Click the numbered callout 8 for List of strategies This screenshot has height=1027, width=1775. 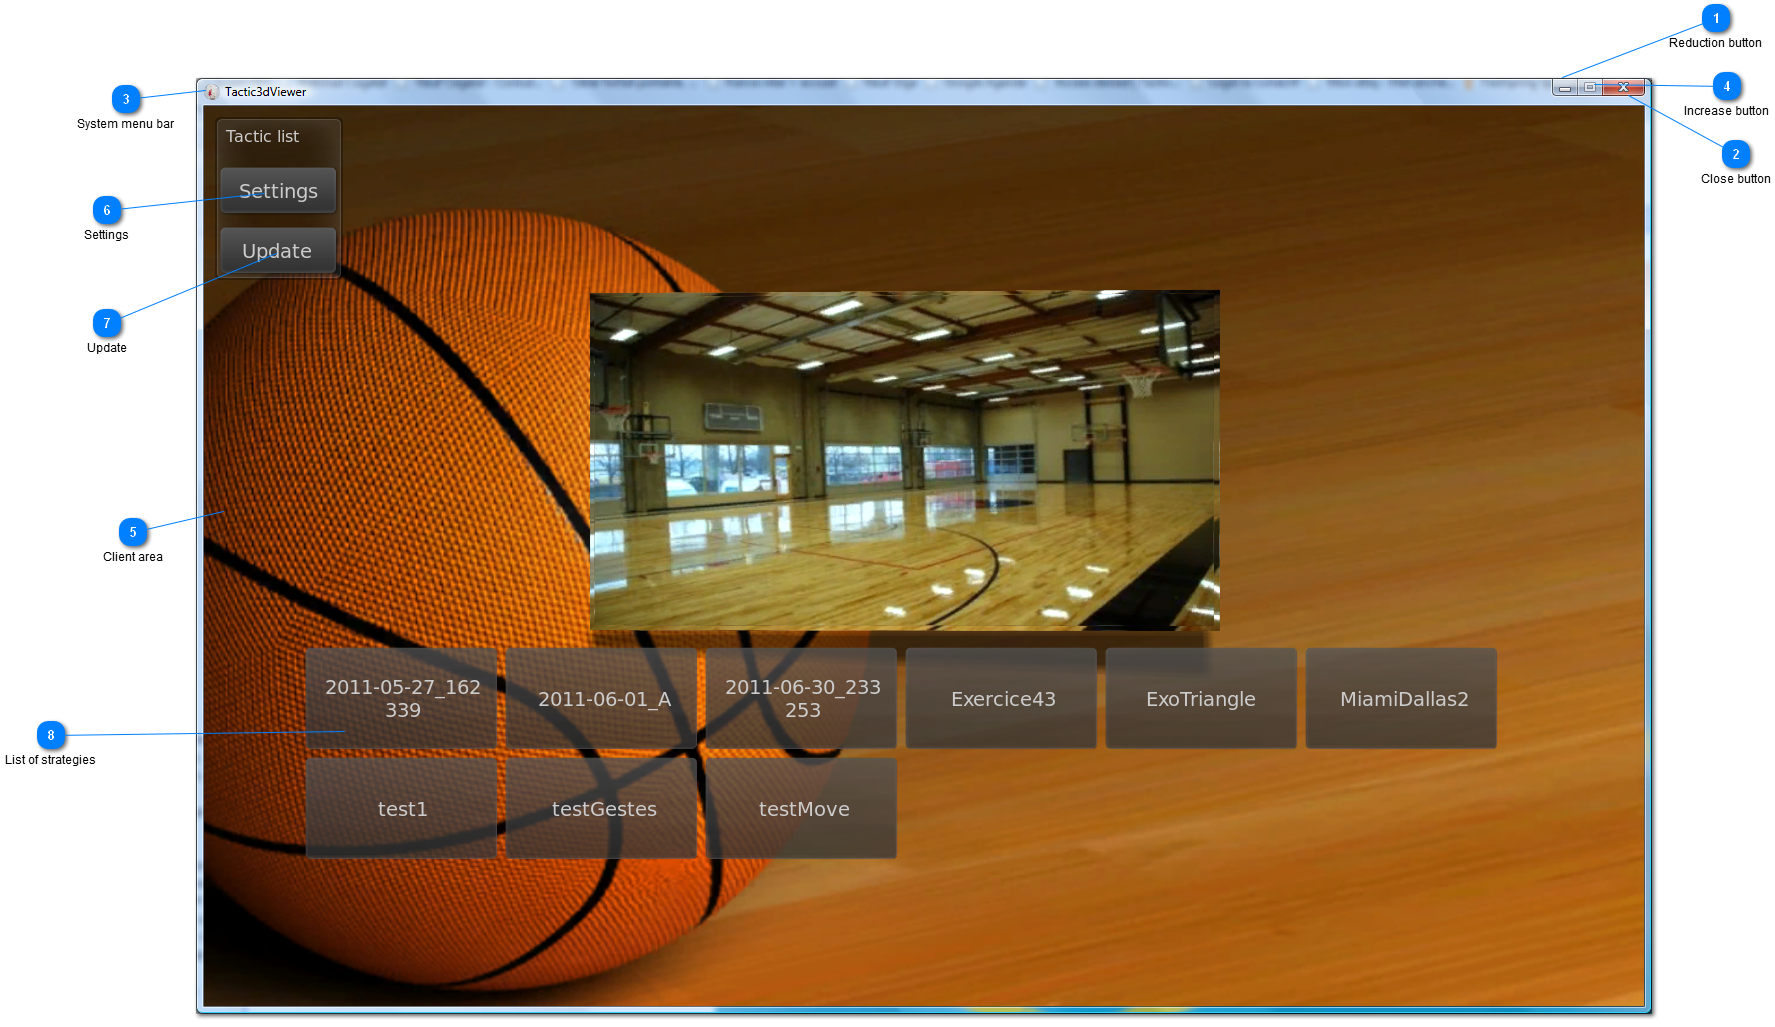[51, 735]
